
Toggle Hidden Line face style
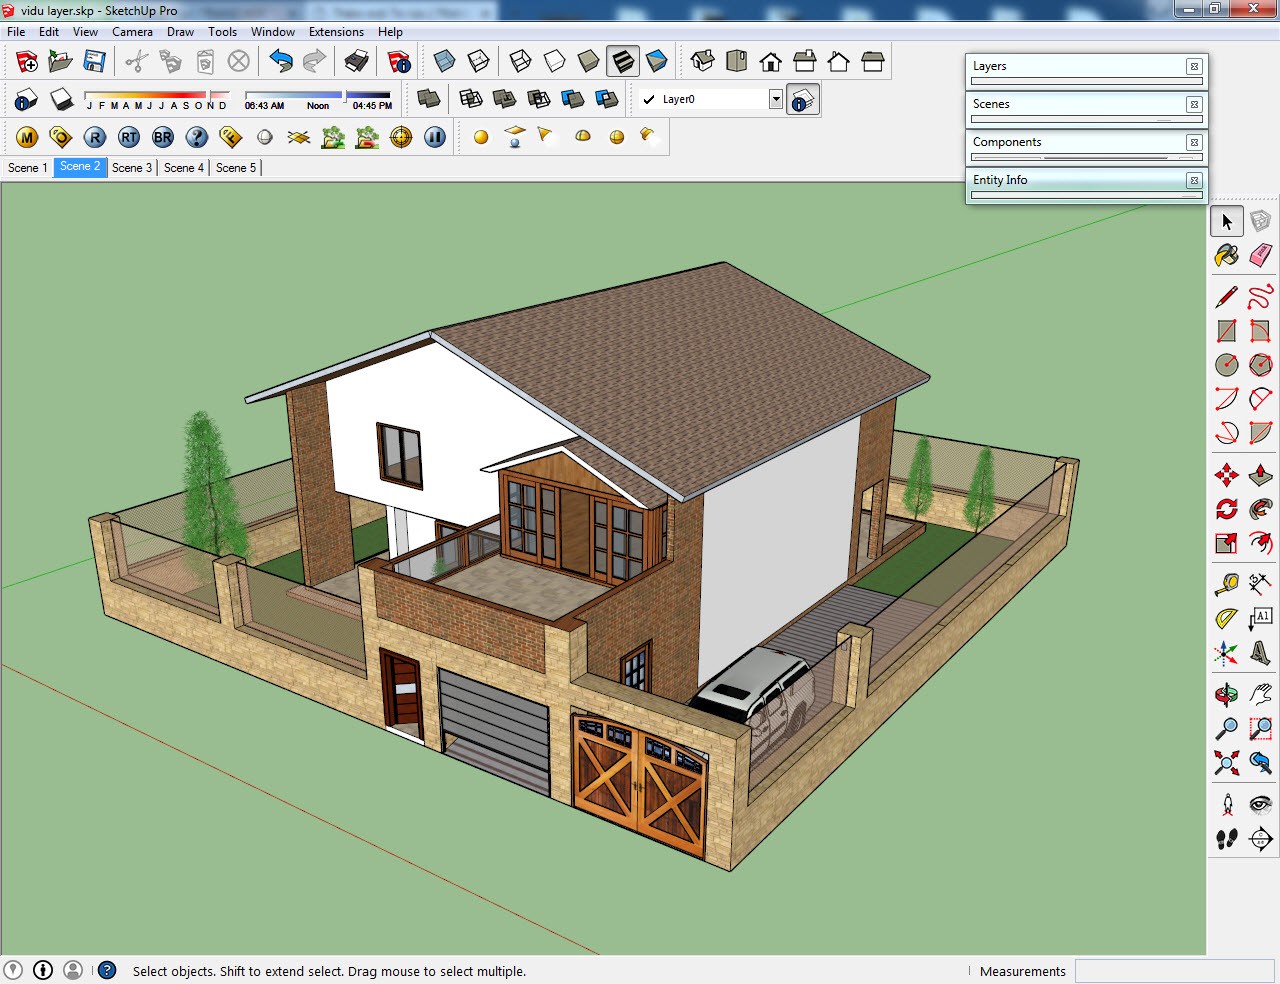click(554, 62)
